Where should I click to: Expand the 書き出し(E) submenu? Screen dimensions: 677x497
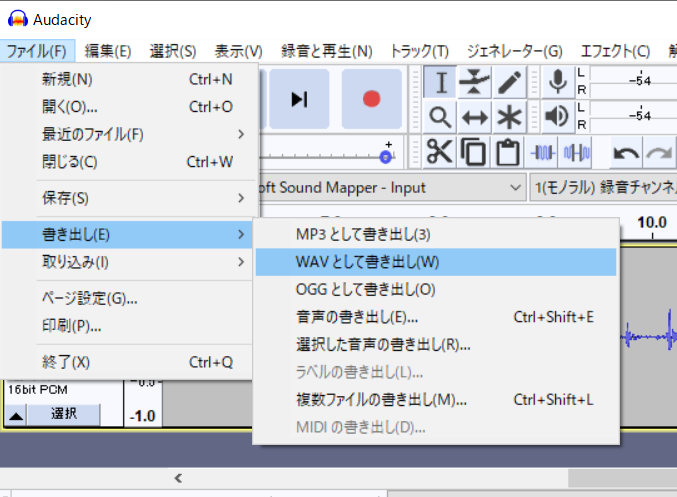[127, 234]
